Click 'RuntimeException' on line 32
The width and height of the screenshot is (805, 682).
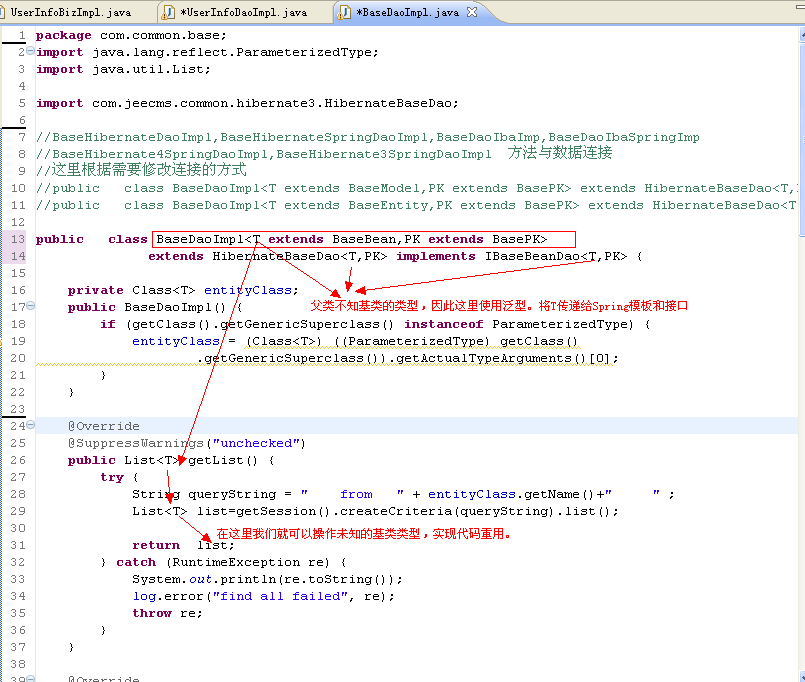click(236, 561)
